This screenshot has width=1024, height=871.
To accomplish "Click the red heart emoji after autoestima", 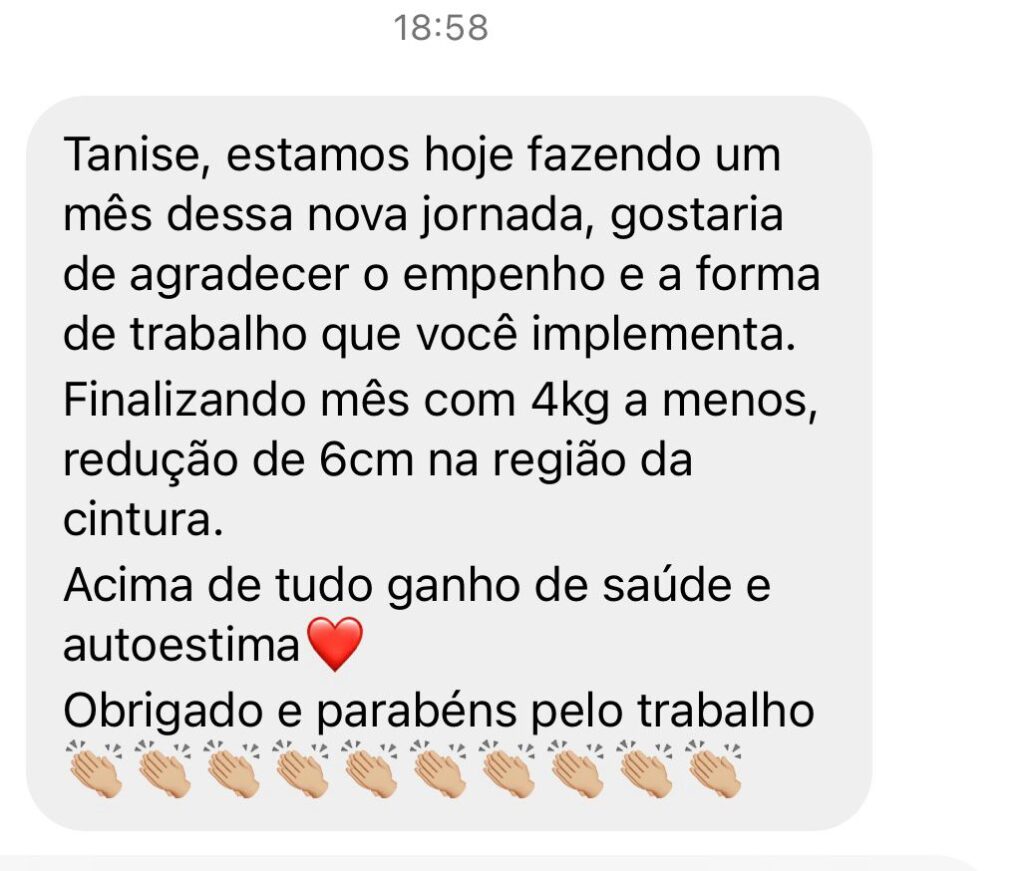I will click(334, 644).
